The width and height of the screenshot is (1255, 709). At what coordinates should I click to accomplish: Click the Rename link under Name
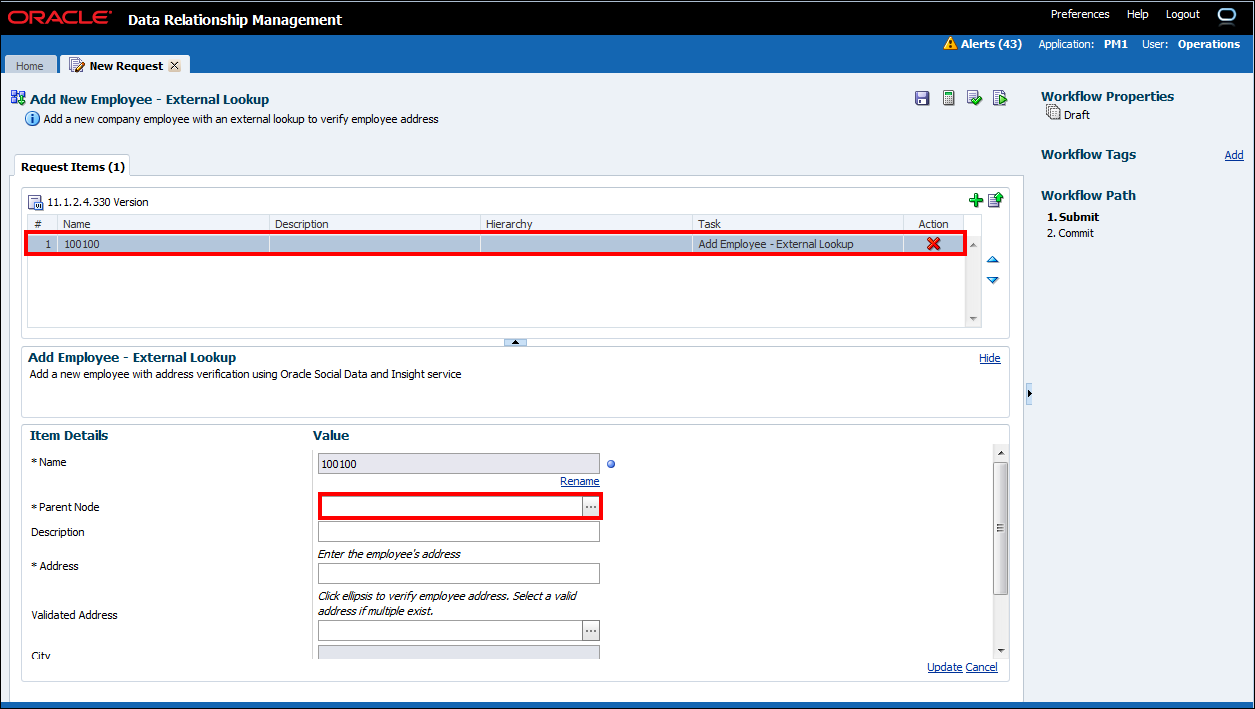(579, 482)
